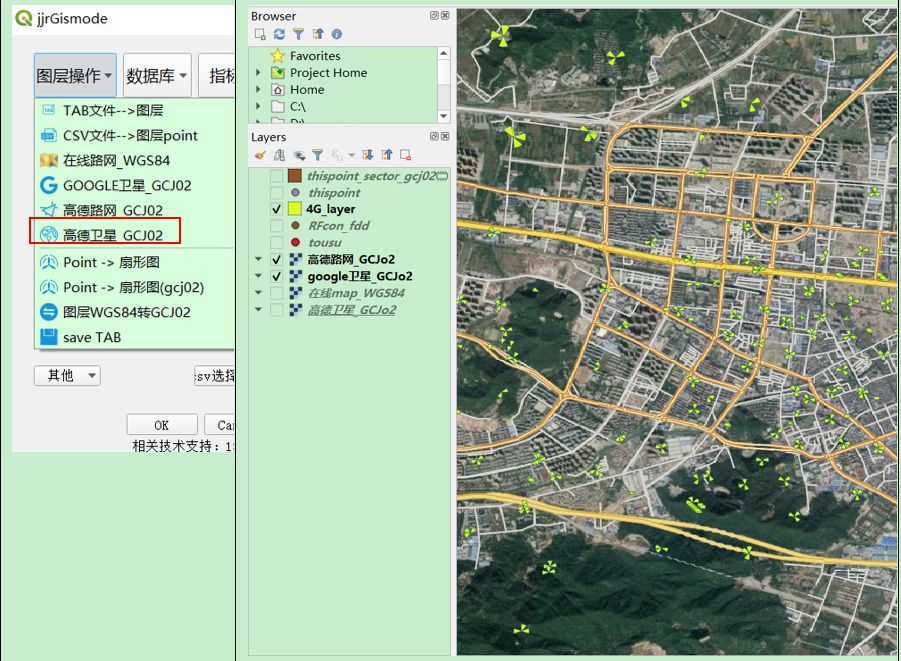Viewport: 901px width, 661px height.
Task: Enable Browser properties info widget
Action: click(x=337, y=34)
